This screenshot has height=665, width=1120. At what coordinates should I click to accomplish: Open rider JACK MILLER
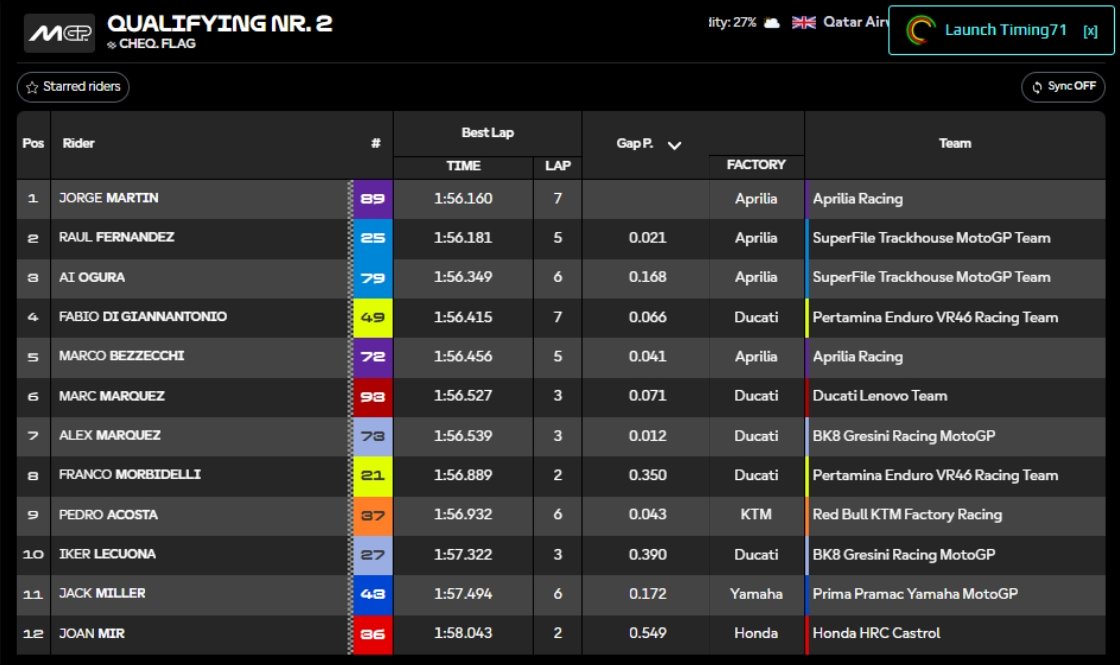102,593
